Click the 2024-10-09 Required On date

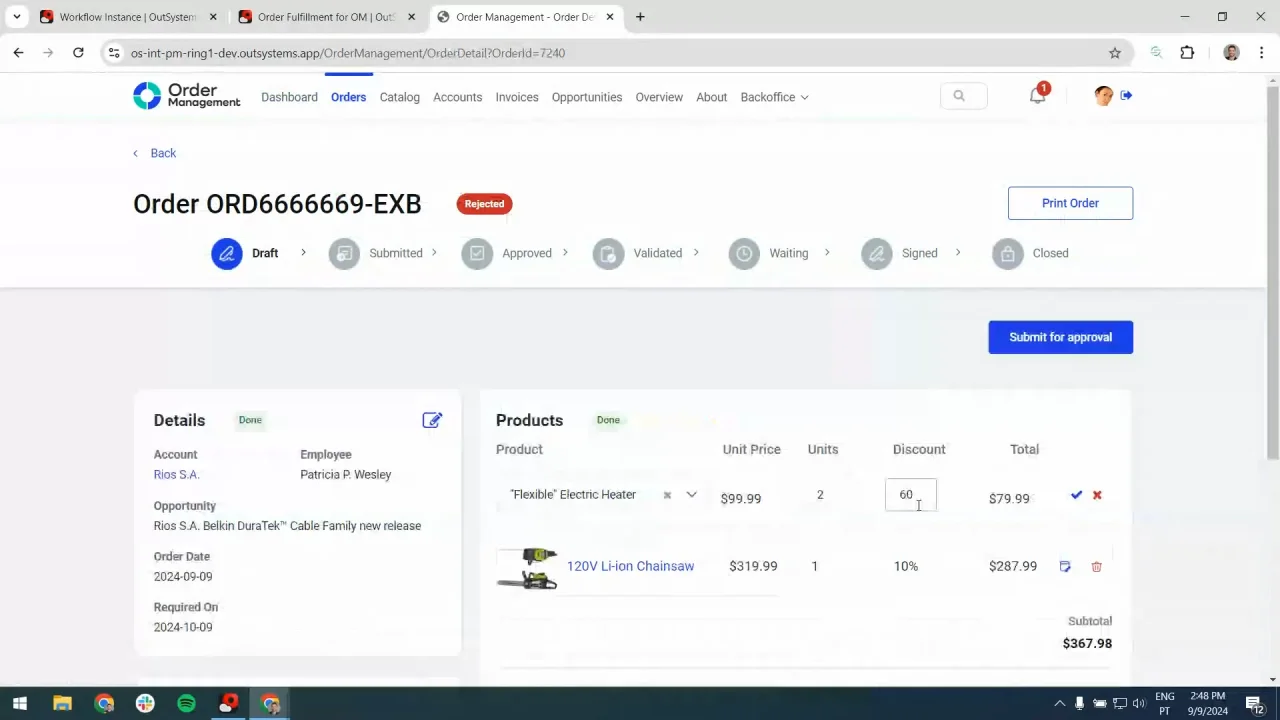[183, 627]
